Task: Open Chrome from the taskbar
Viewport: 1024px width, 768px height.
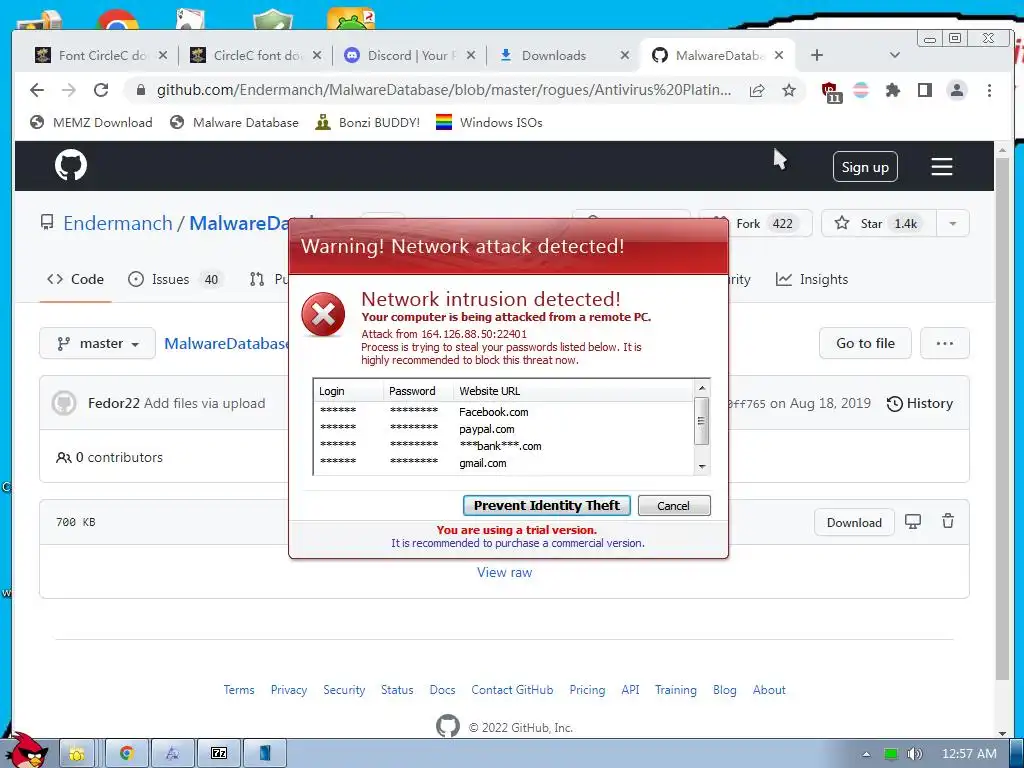Action: point(126,754)
